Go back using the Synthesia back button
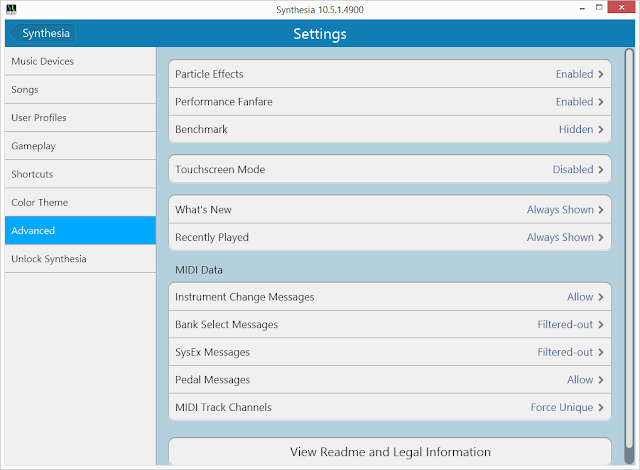This screenshot has width=640, height=470. 42,33
